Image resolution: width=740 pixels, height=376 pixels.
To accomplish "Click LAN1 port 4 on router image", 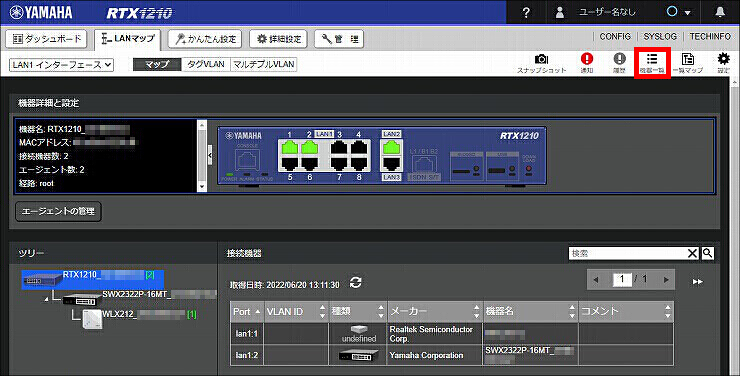I will (359, 148).
